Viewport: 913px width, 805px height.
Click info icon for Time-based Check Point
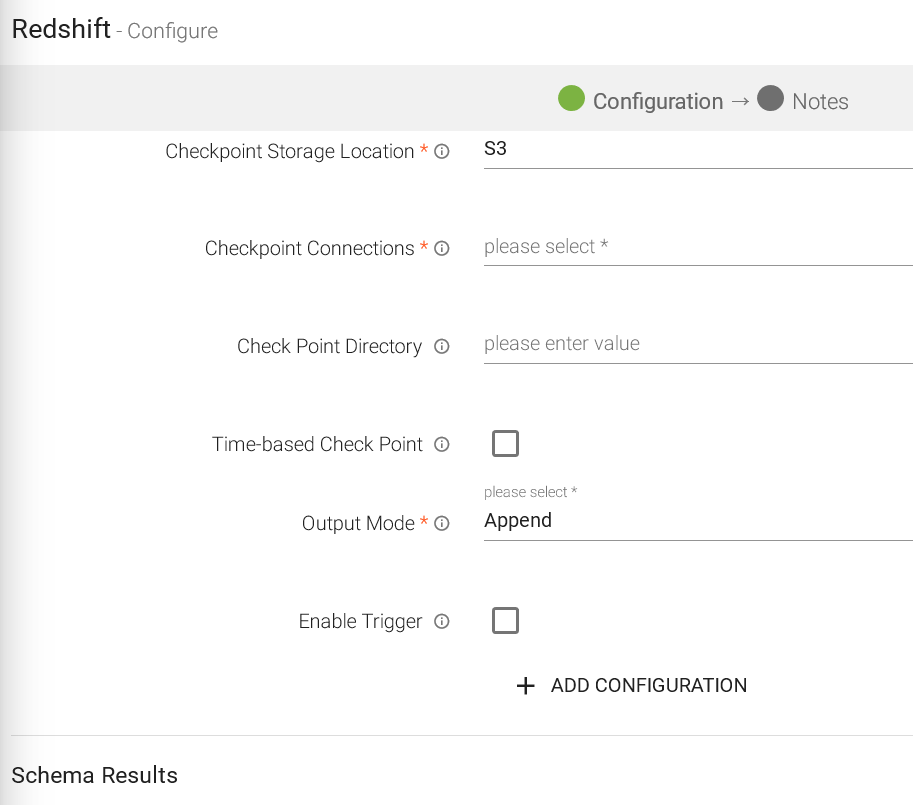442,445
